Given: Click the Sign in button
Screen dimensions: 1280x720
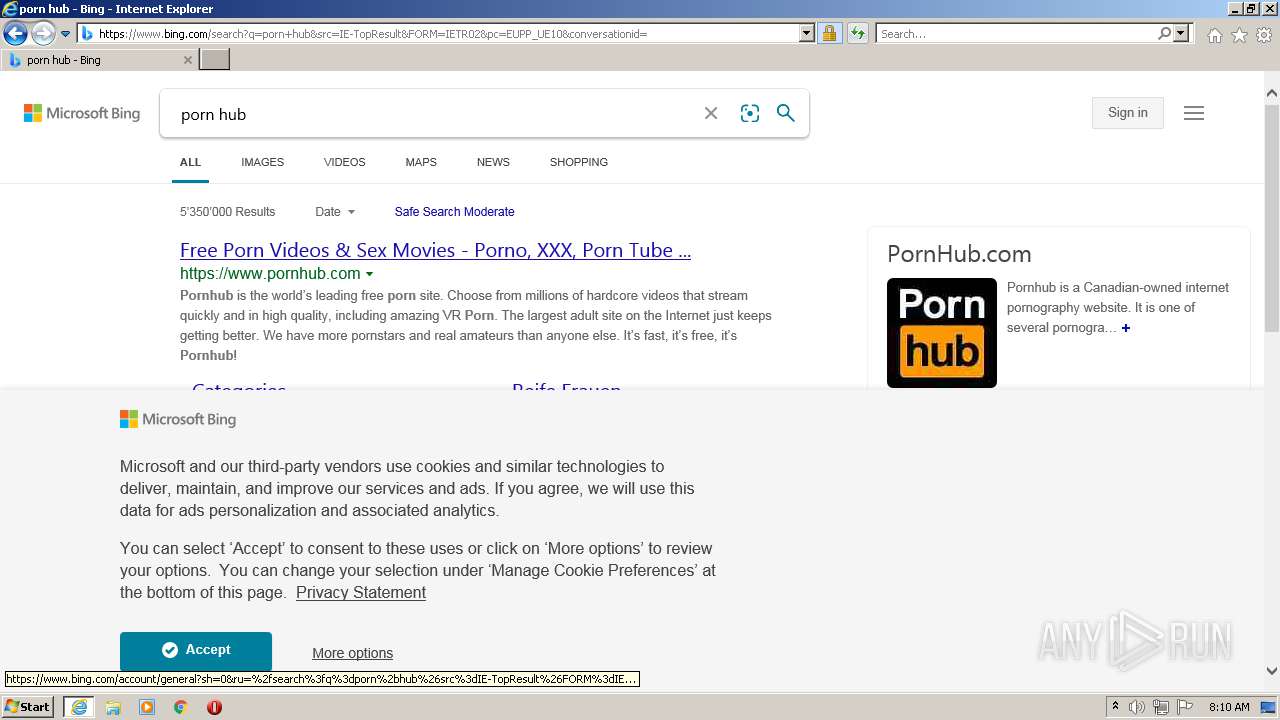Looking at the screenshot, I should (1128, 113).
